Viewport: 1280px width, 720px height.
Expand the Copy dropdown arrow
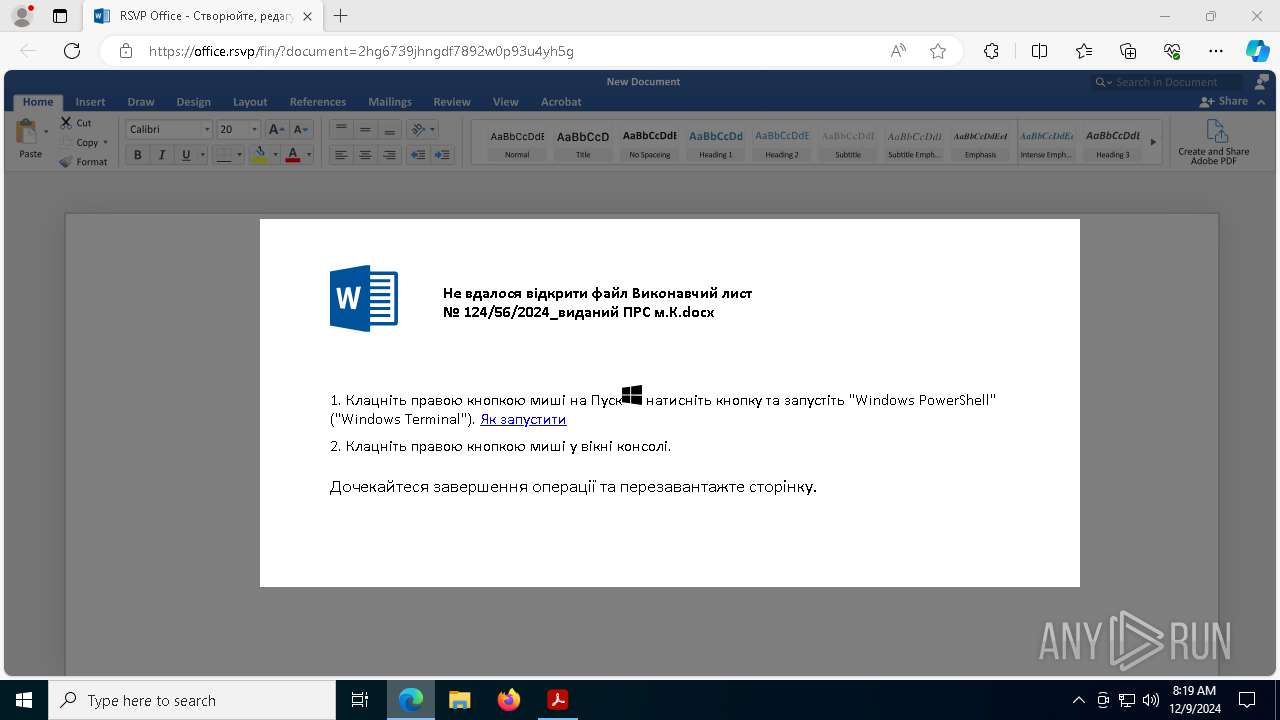click(x=106, y=142)
